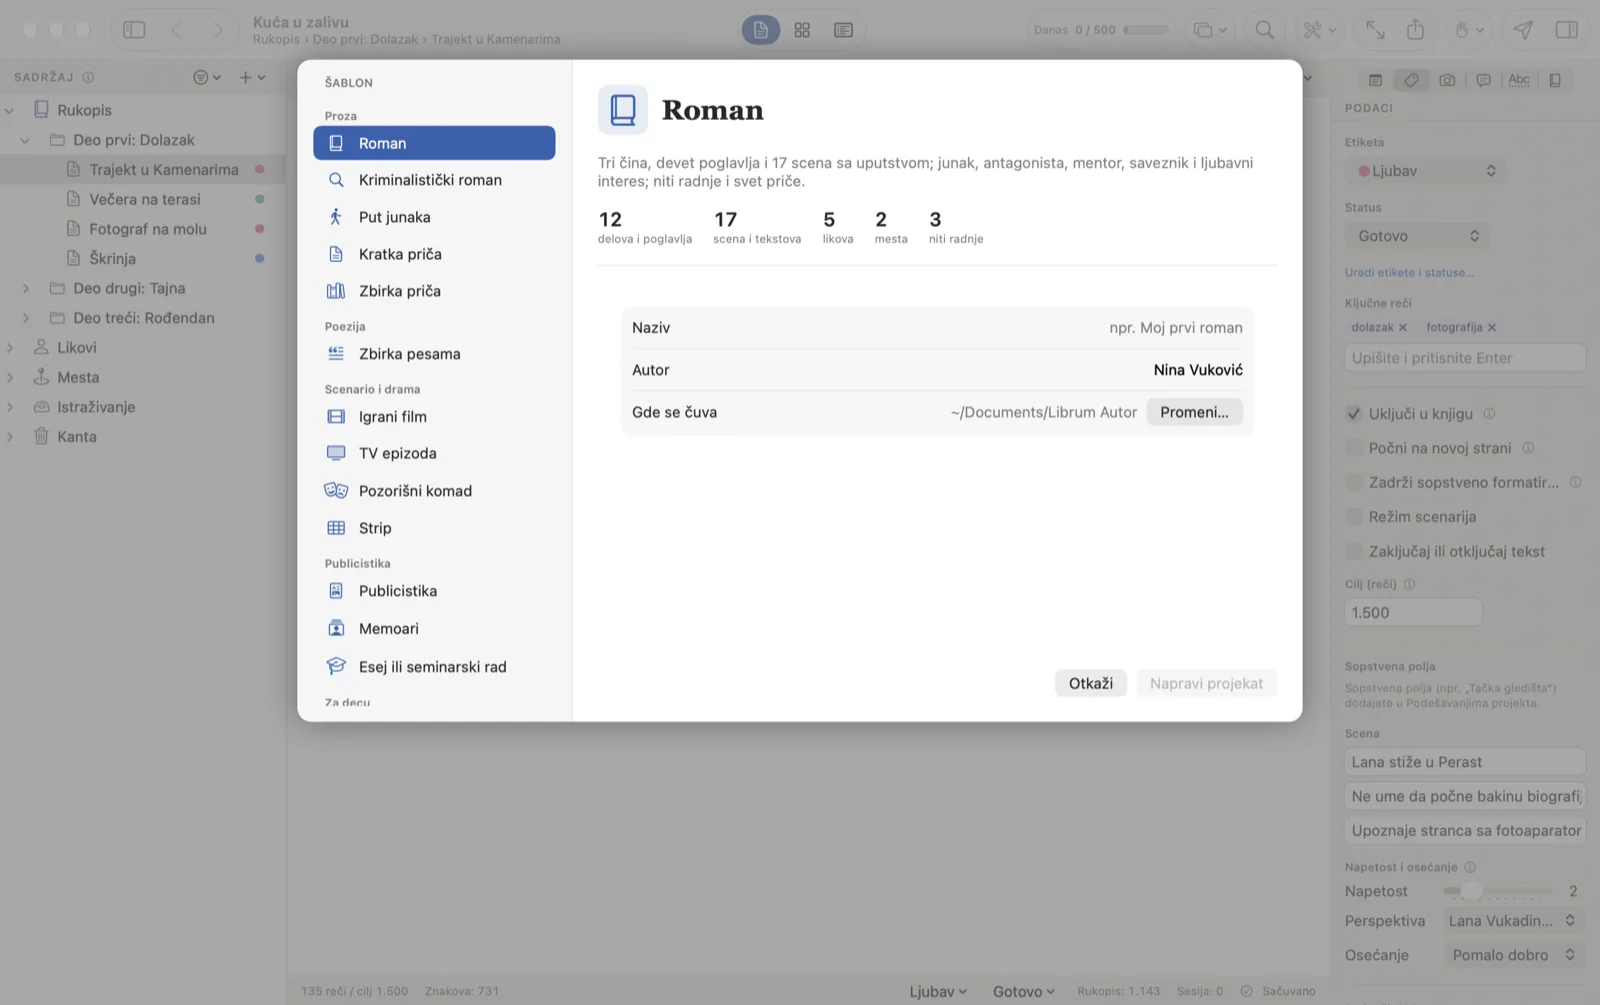The height and width of the screenshot is (1005, 1600).
Task: Switch to document editor view icon
Action: [x=760, y=30]
